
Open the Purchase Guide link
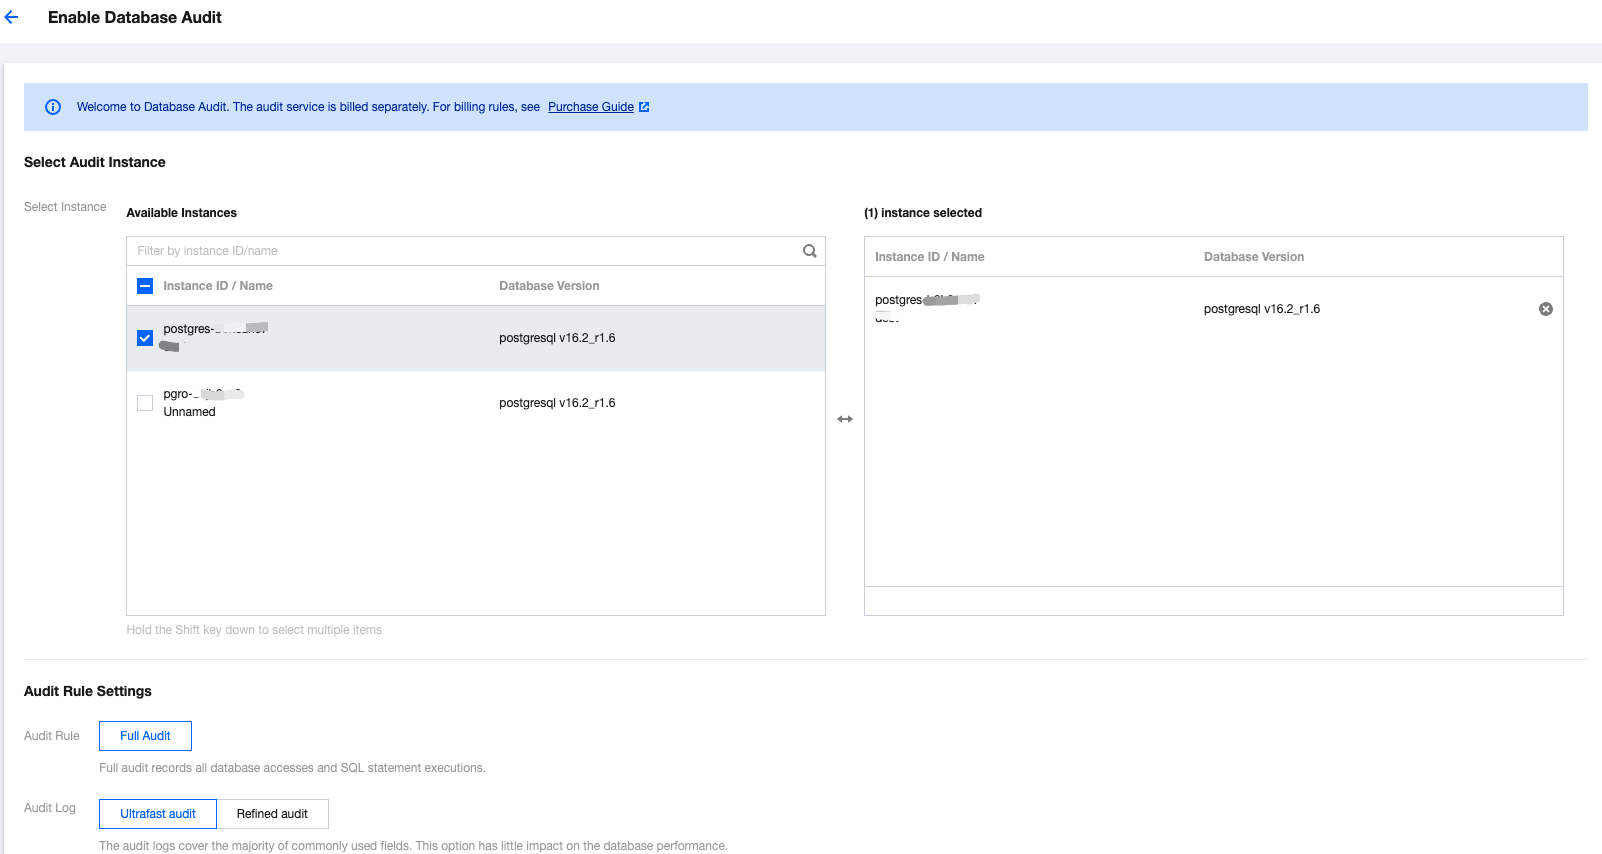click(590, 107)
